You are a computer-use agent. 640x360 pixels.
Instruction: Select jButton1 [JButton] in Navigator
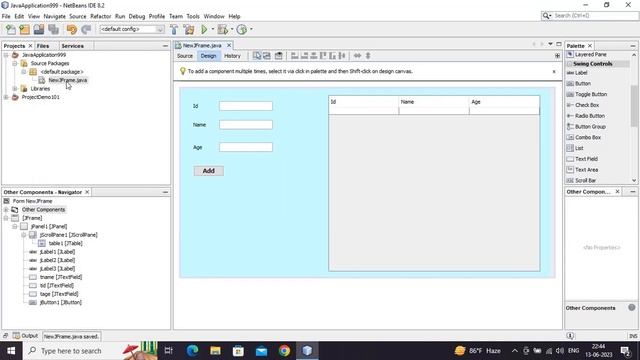60,302
